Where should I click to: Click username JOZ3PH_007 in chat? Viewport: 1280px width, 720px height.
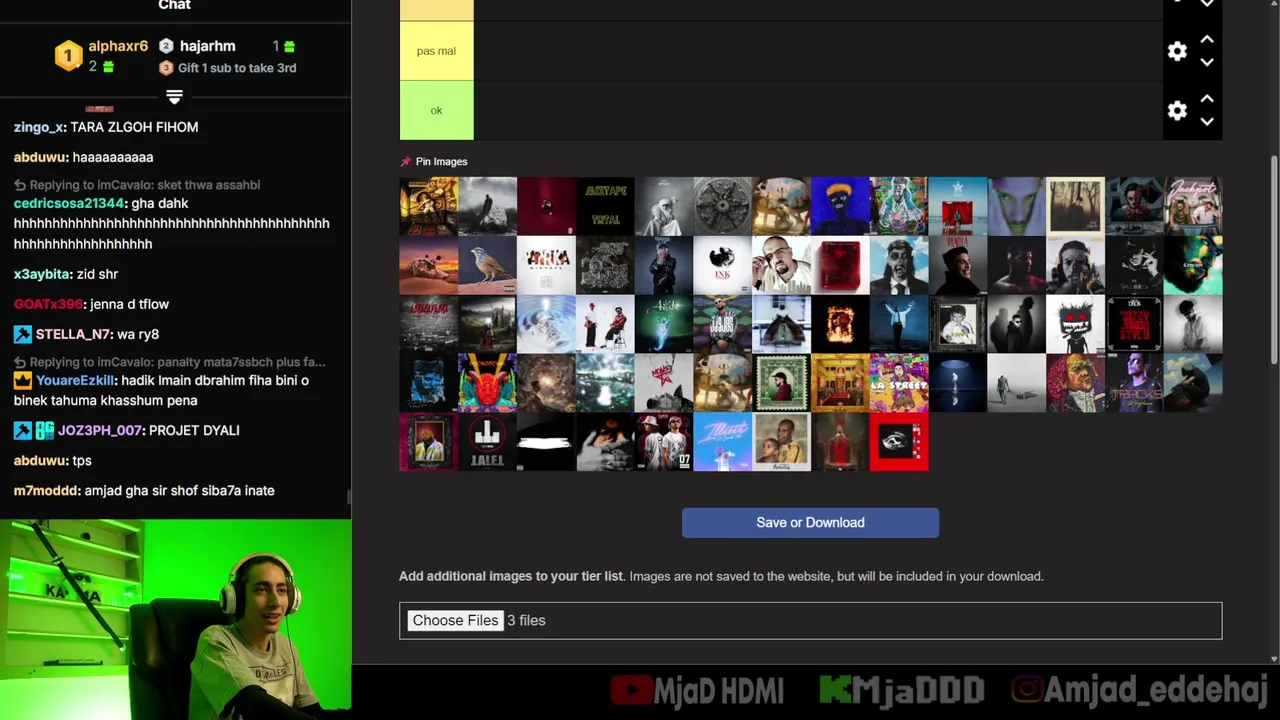(x=100, y=430)
